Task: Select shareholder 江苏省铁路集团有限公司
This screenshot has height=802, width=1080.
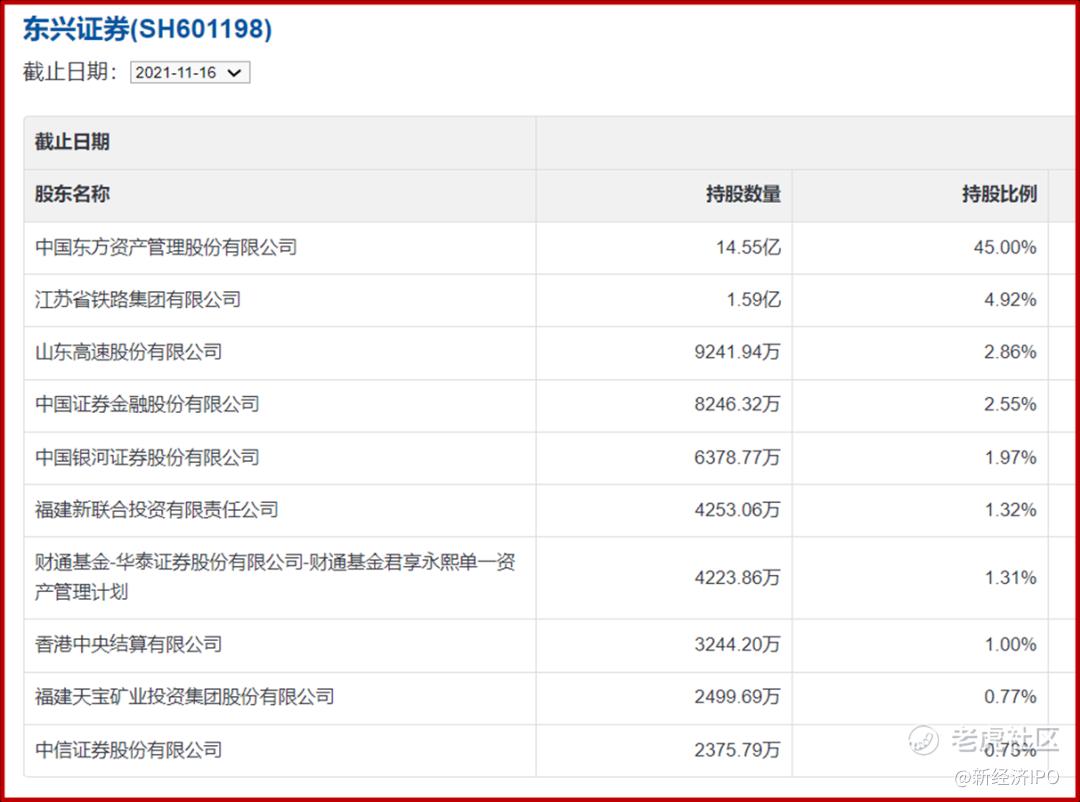Action: tap(138, 300)
